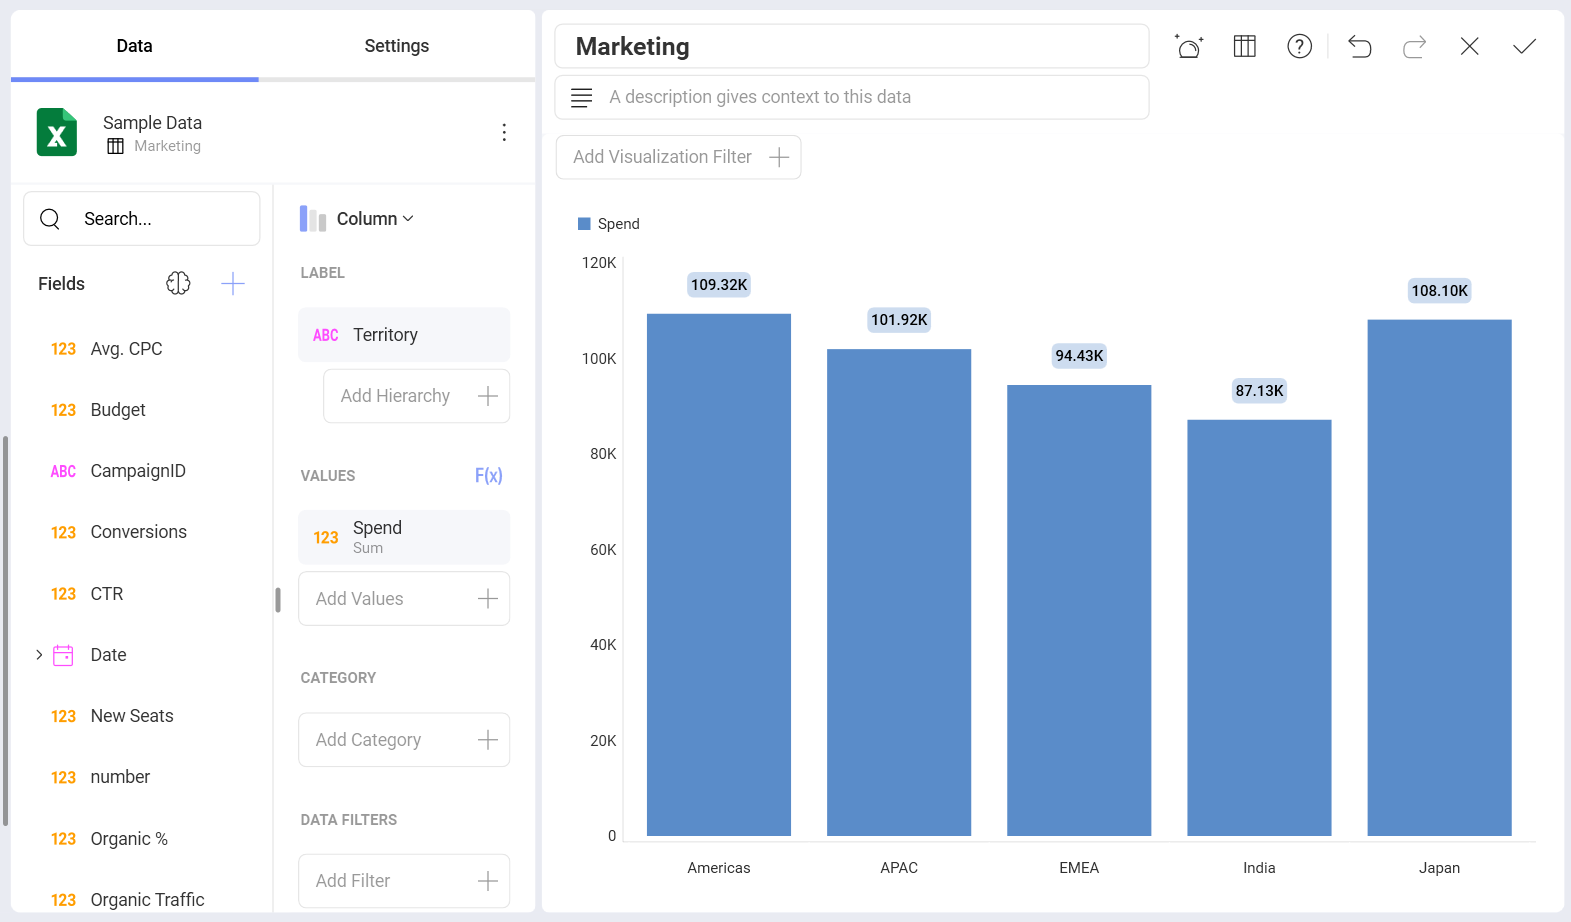Click plus icon in Add Hierarchy
The image size is (1571, 922).
[488, 396]
